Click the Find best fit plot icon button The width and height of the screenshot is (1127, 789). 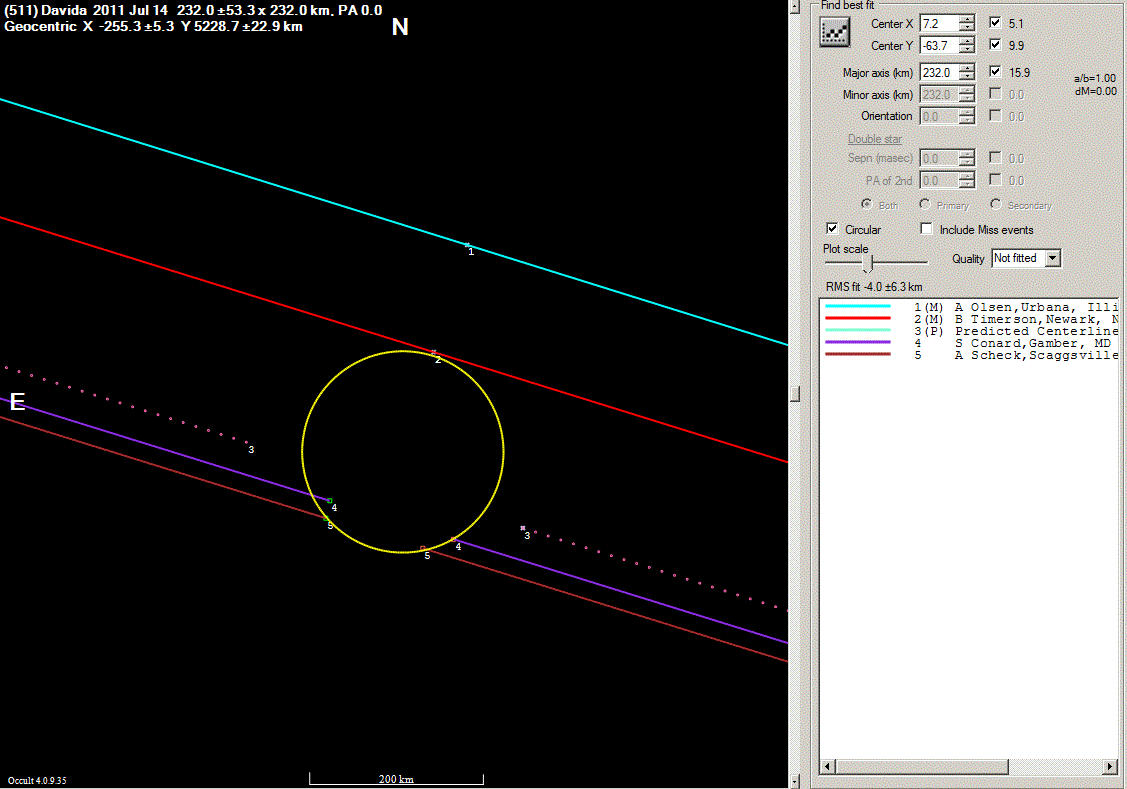[x=834, y=33]
